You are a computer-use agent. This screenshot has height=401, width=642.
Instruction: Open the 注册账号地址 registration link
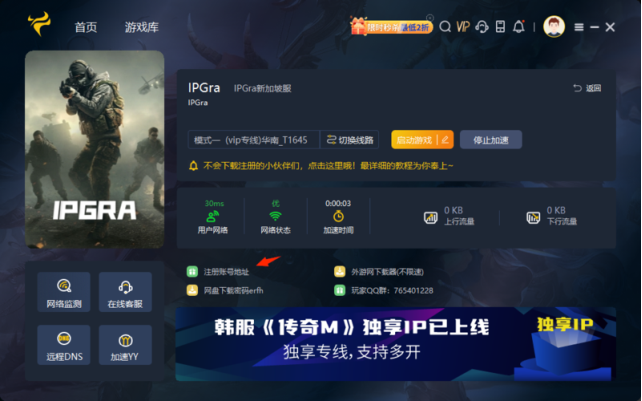[226, 272]
